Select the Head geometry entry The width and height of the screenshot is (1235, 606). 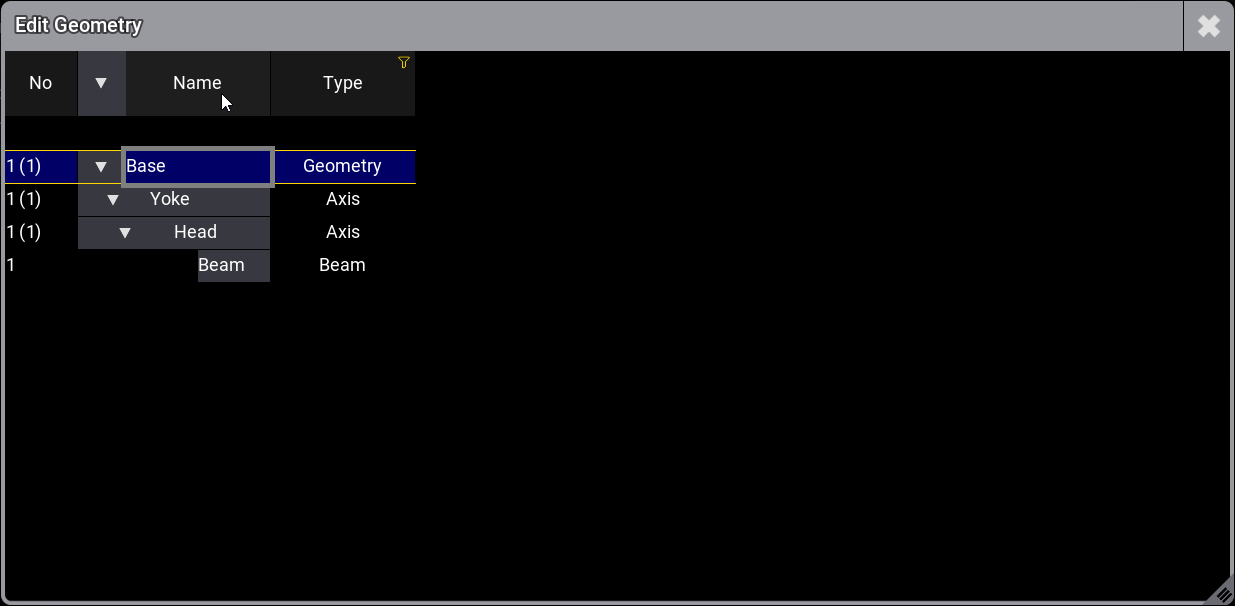tap(195, 232)
